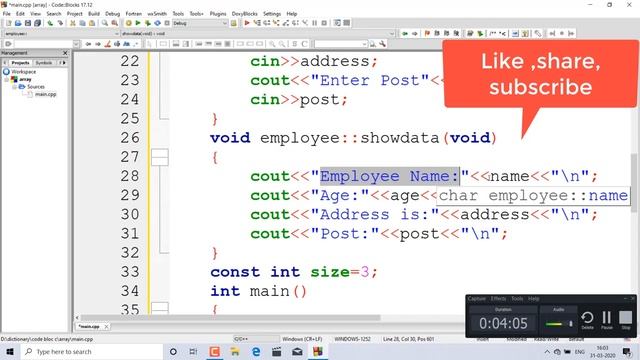
Task: Stop the screen recording
Action: (625, 320)
